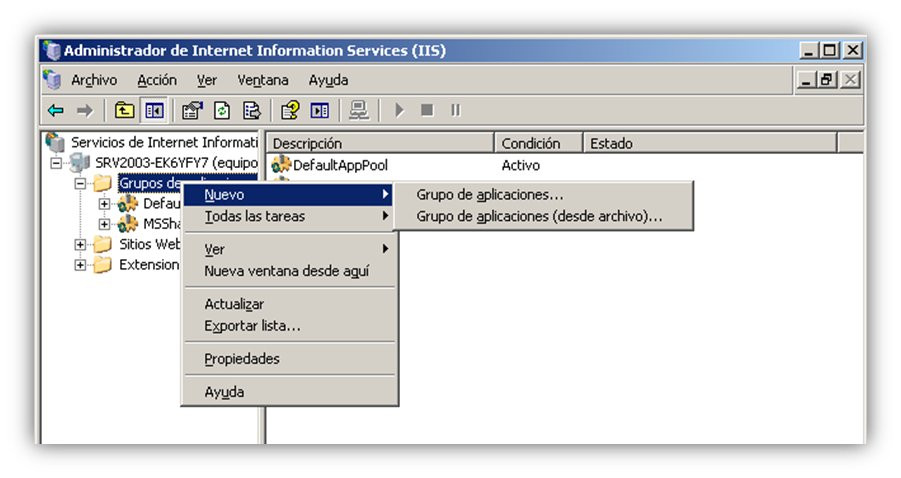Collapse the Grupos de aplicaciones node
Screen dimensions: 901x478
80,184
